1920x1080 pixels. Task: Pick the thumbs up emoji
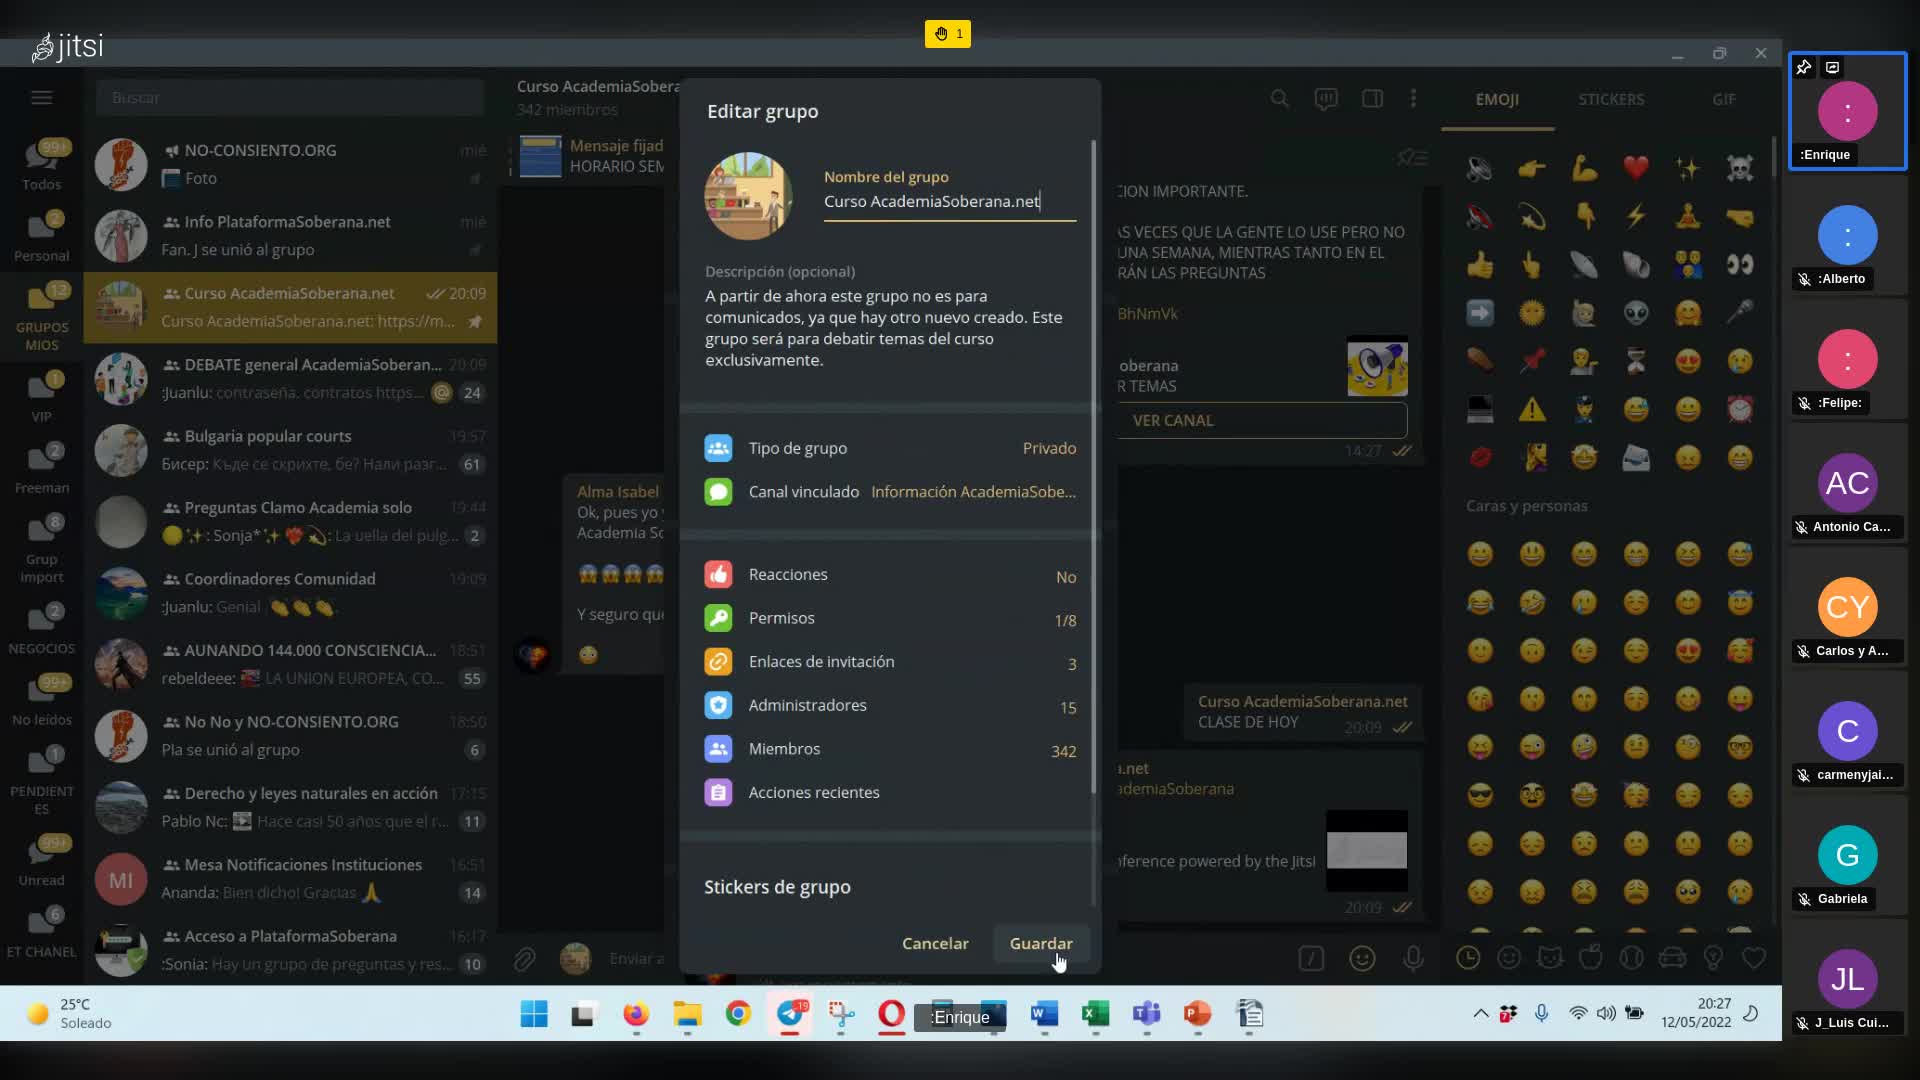[x=1480, y=265]
